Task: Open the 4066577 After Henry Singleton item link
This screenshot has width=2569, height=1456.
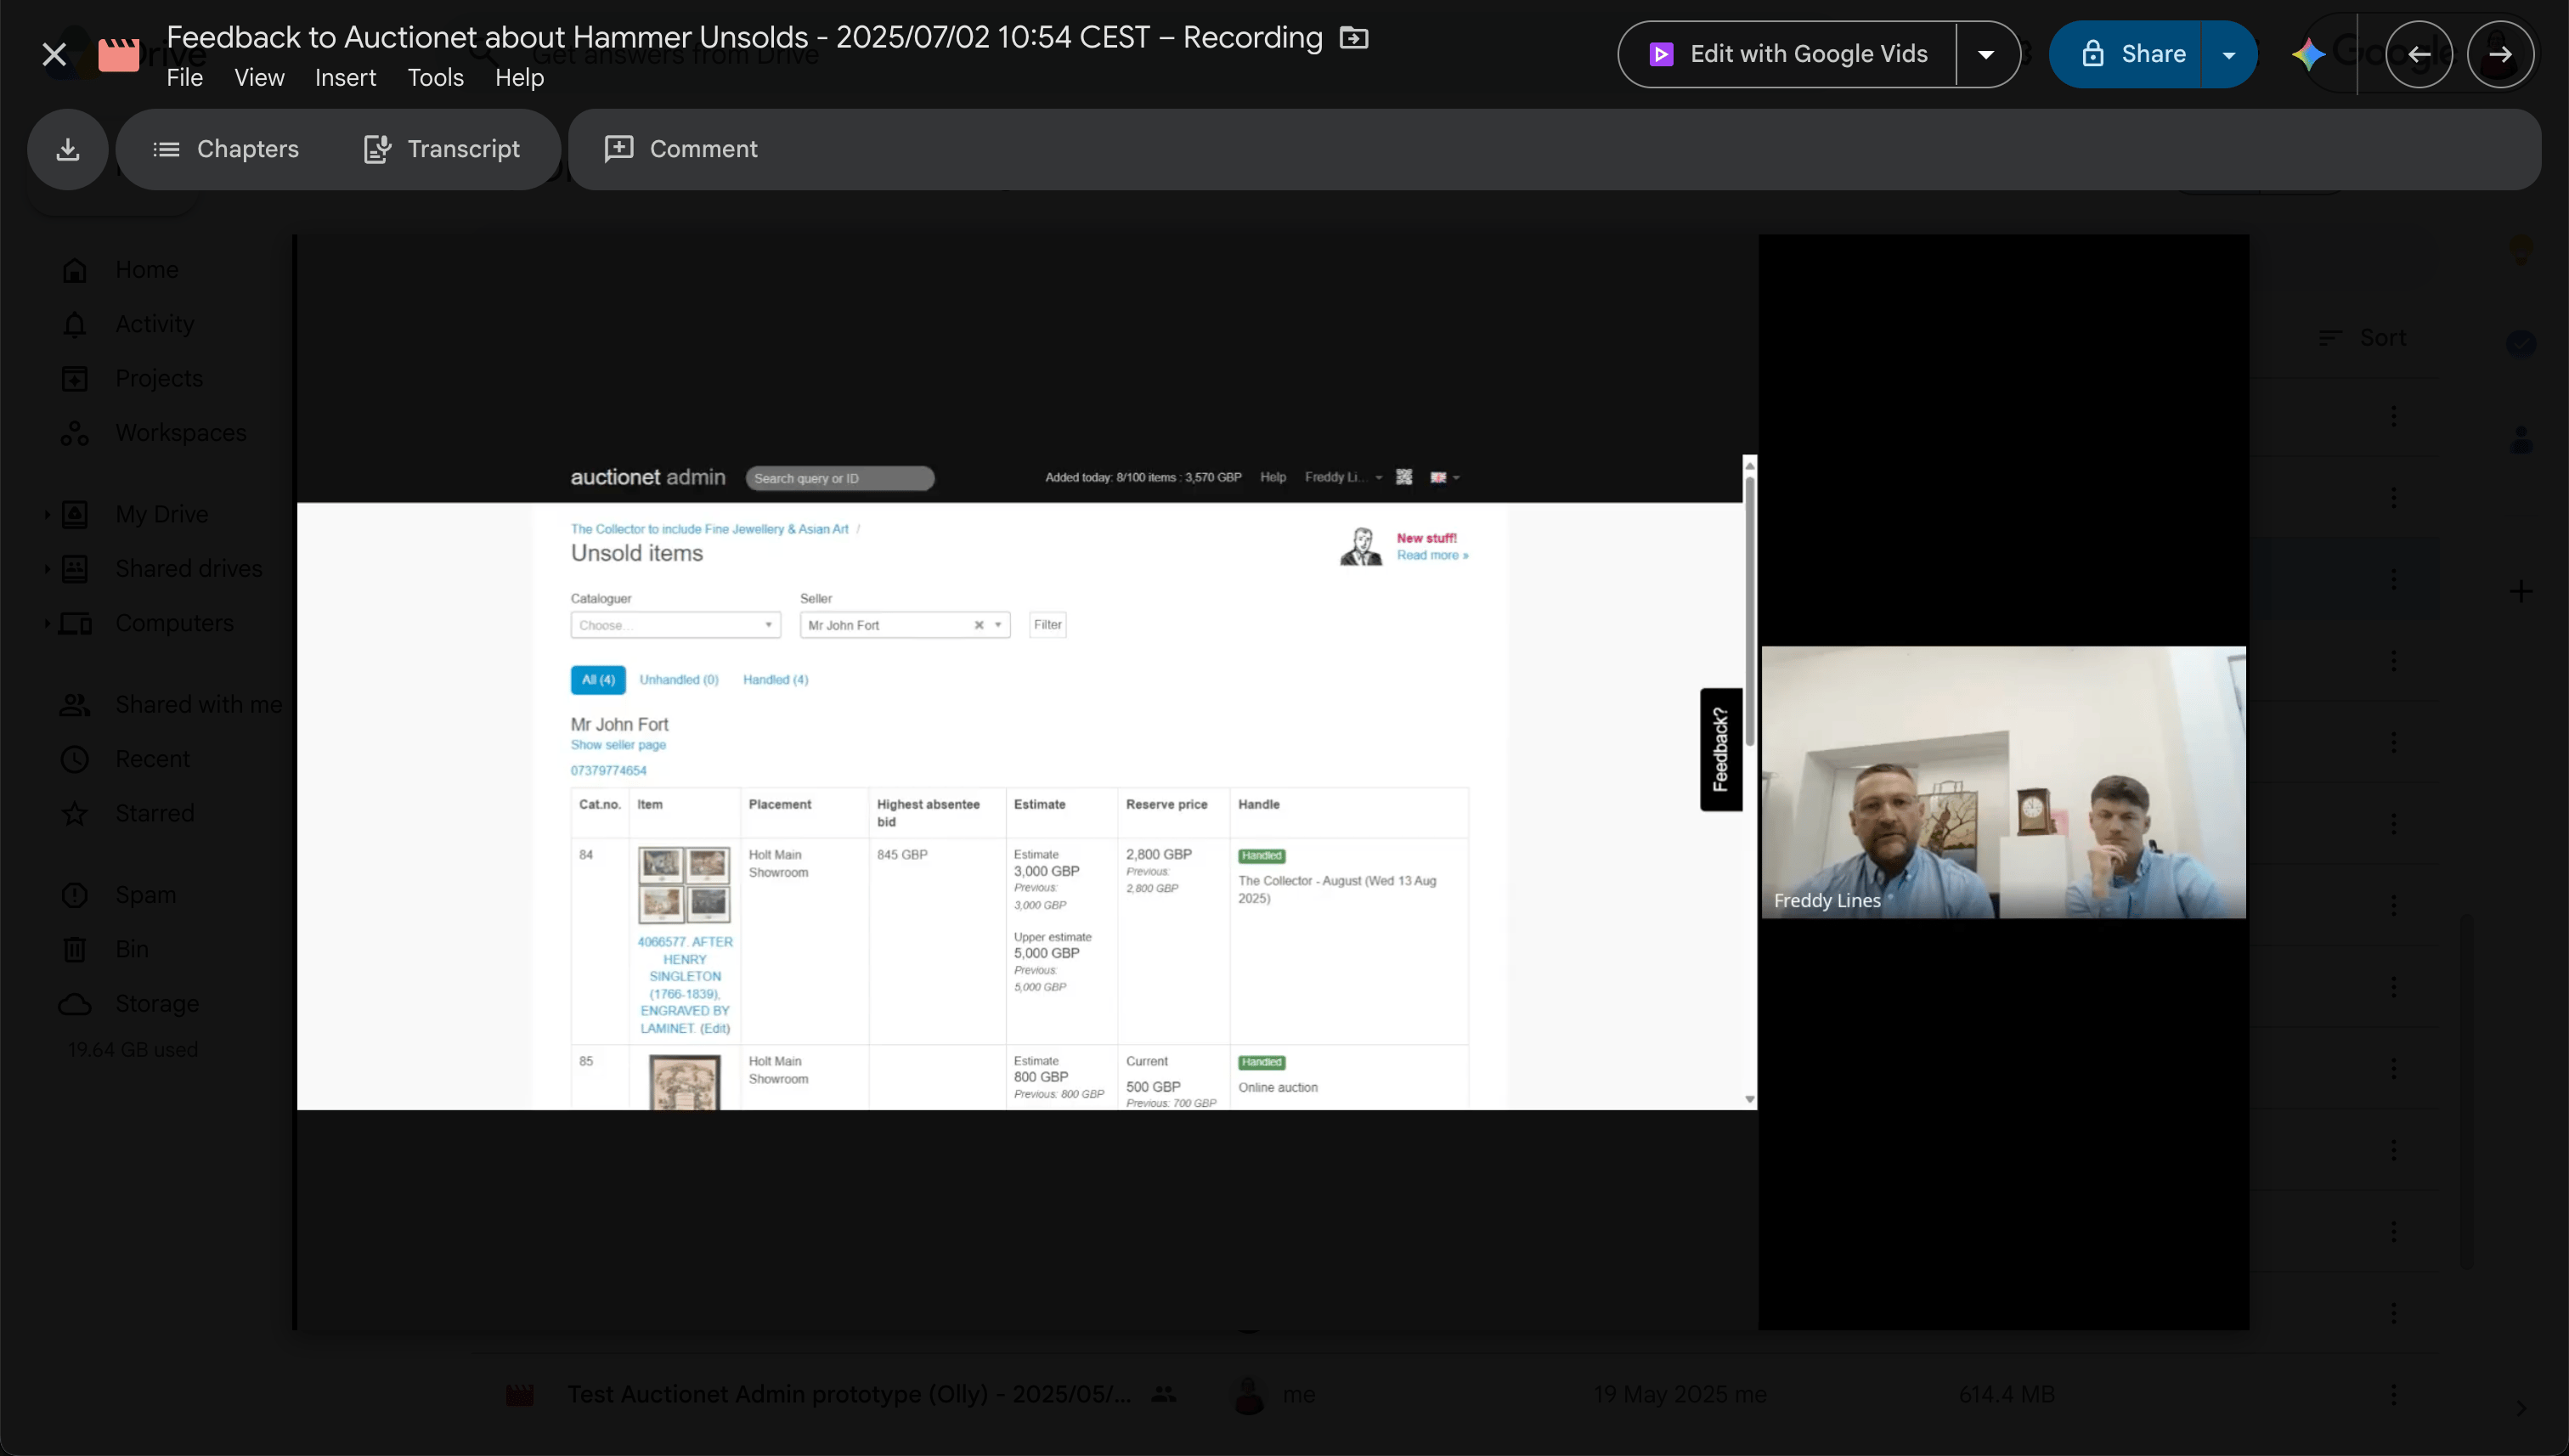Action: tap(684, 985)
